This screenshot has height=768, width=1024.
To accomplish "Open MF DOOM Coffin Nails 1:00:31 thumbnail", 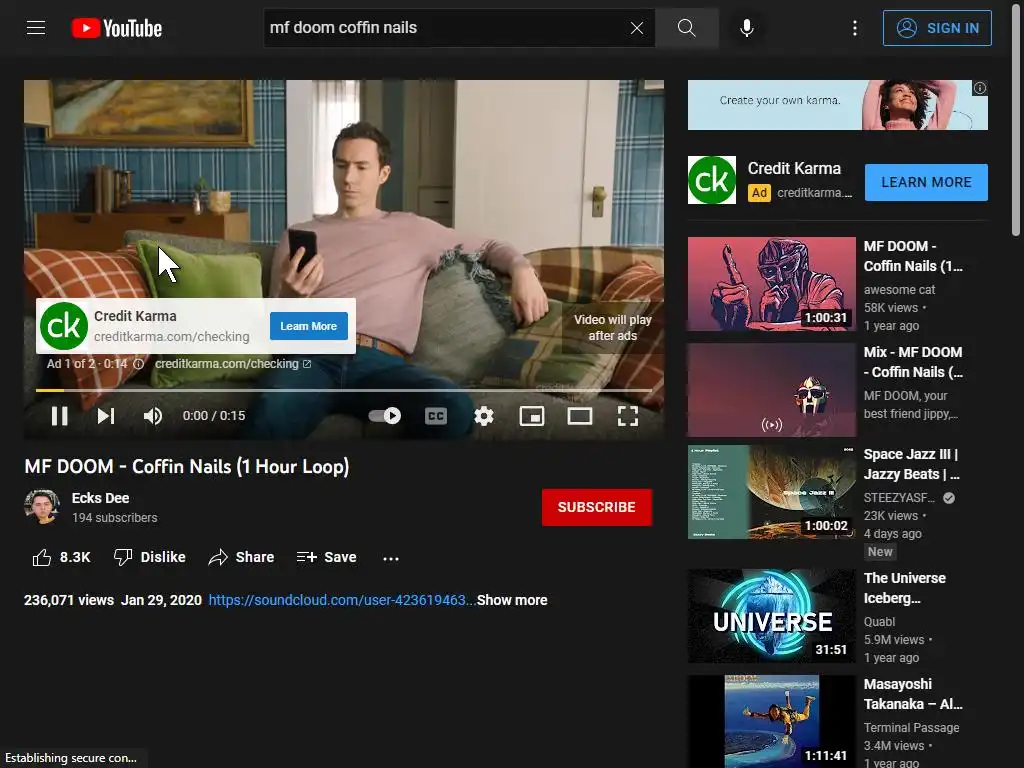I will coord(771,284).
